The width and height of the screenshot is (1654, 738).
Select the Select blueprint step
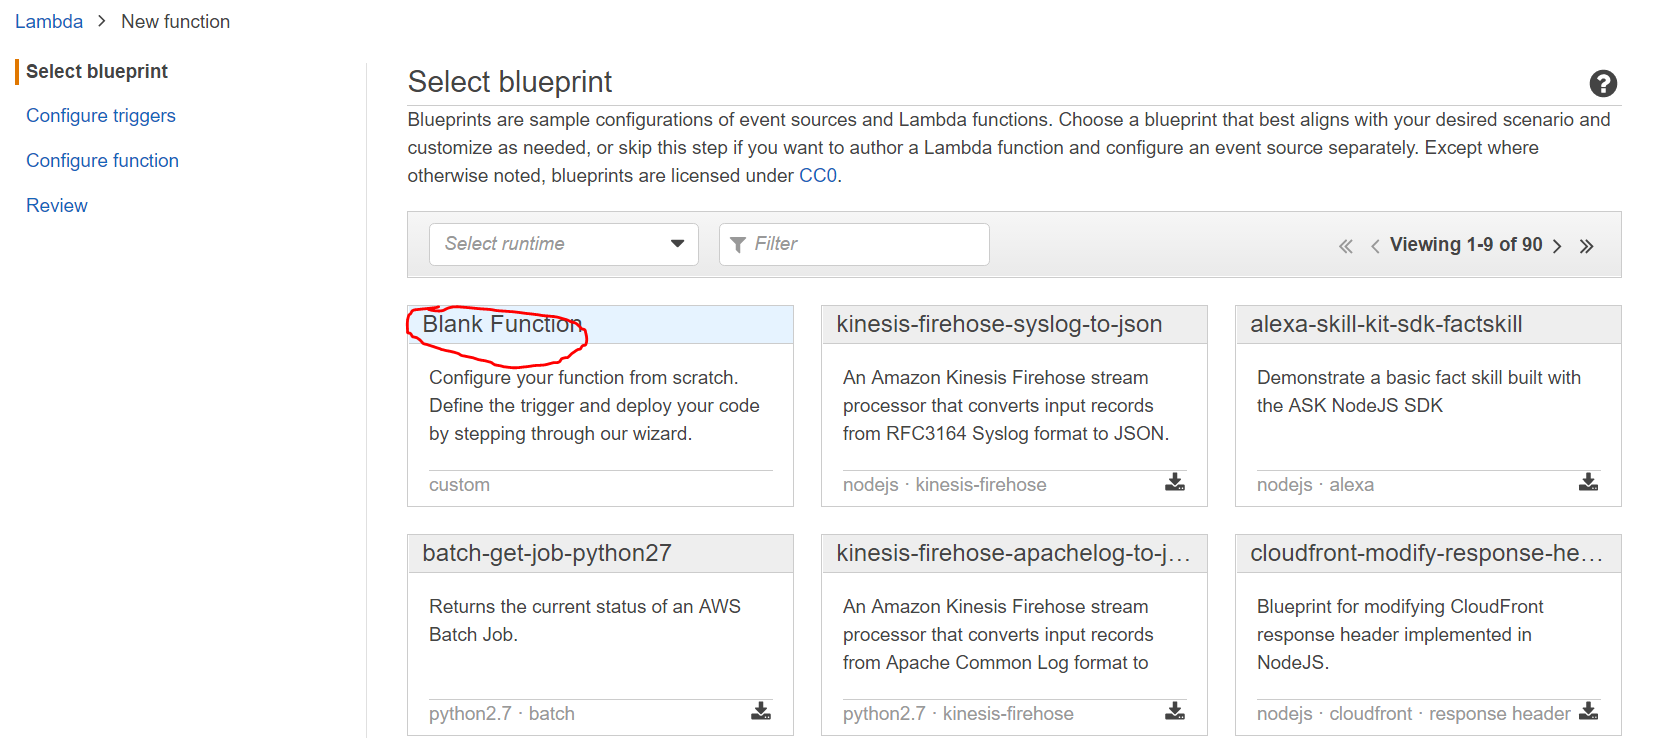[x=97, y=71]
